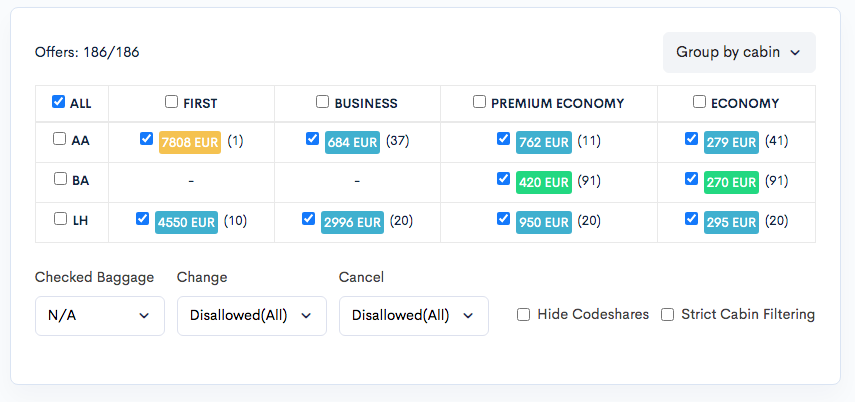This screenshot has width=855, height=402.
Task: Uncheck the ALL checkbox
Action: [58, 102]
